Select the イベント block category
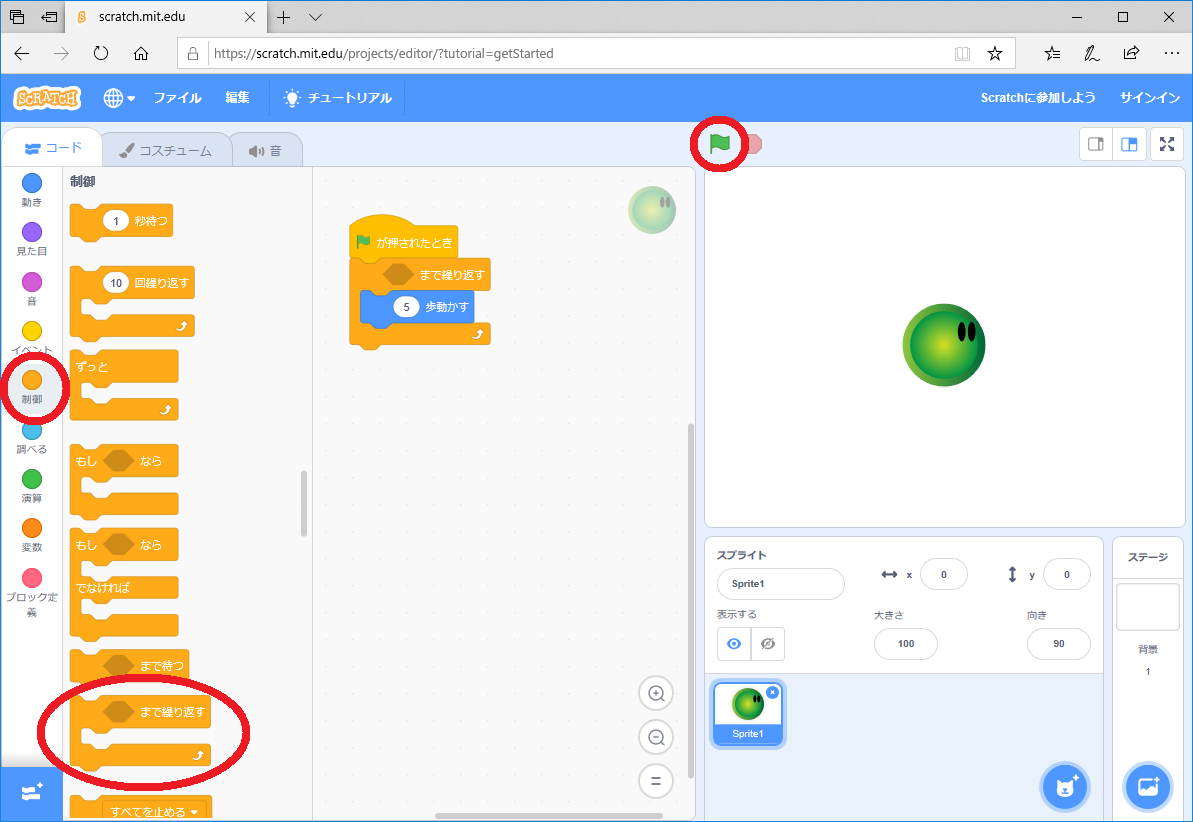This screenshot has width=1193, height=822. coord(32,338)
